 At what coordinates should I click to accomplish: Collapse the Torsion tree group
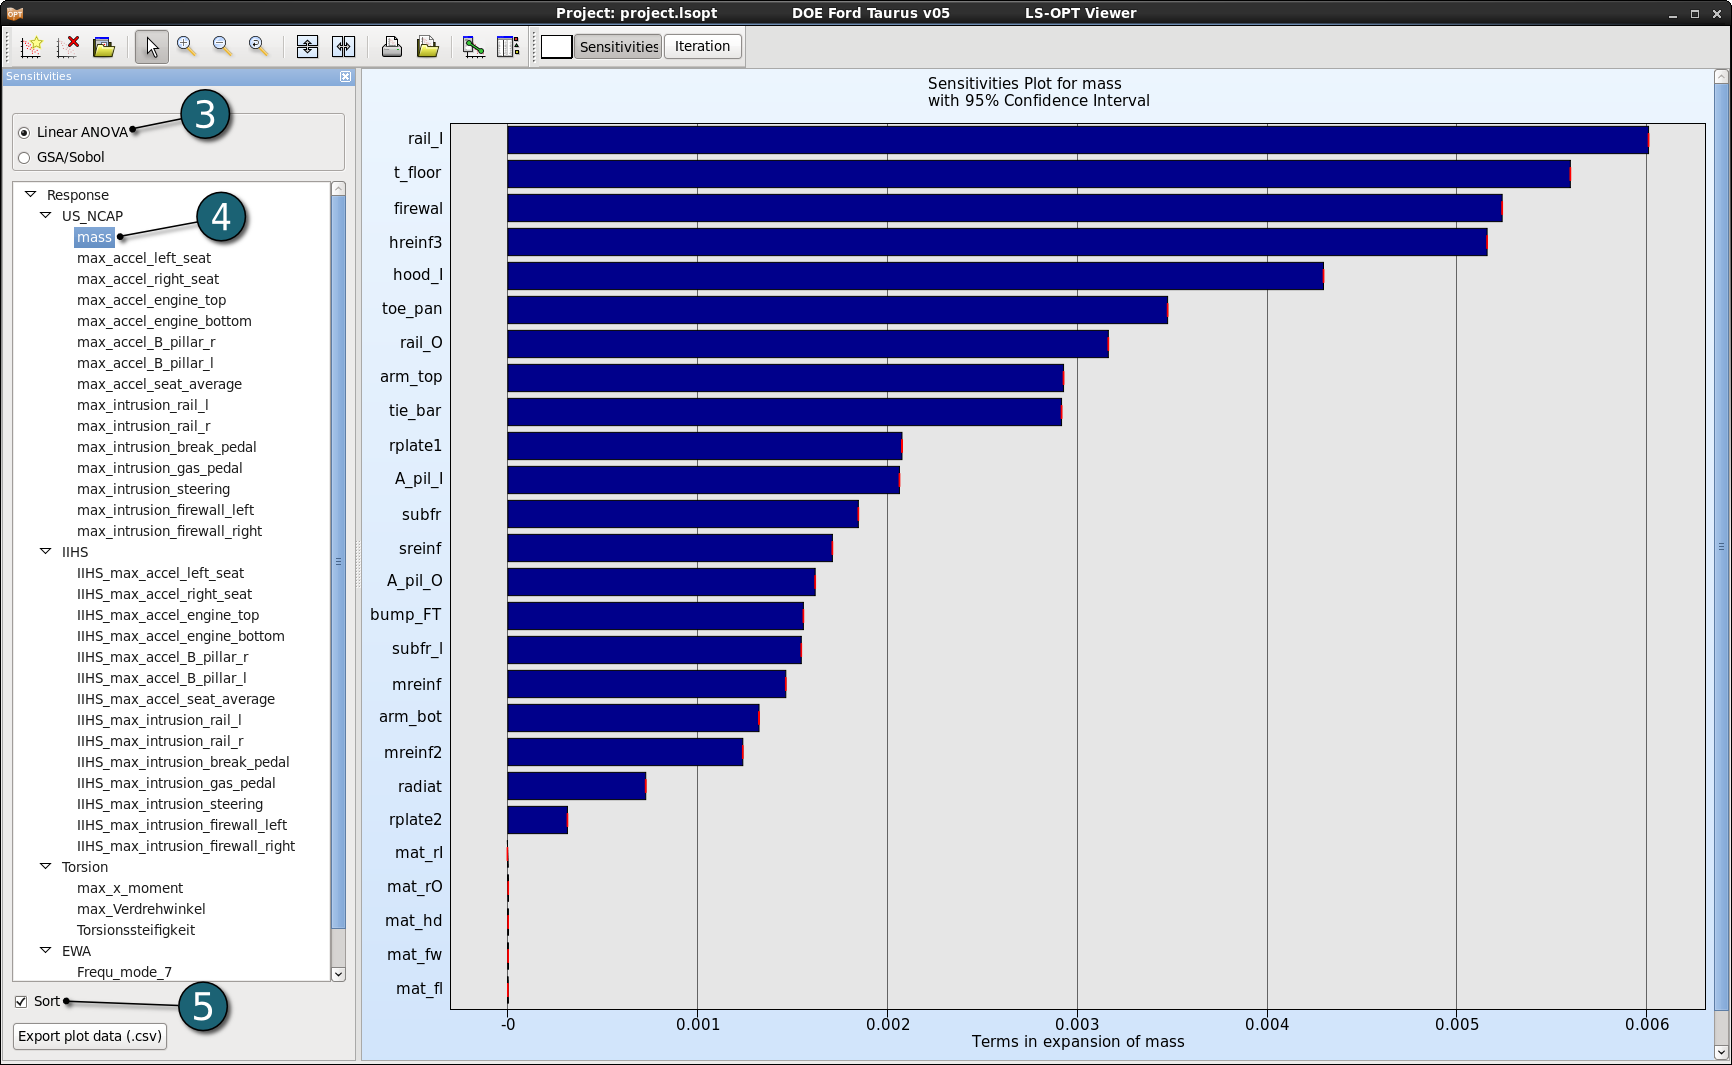45,866
